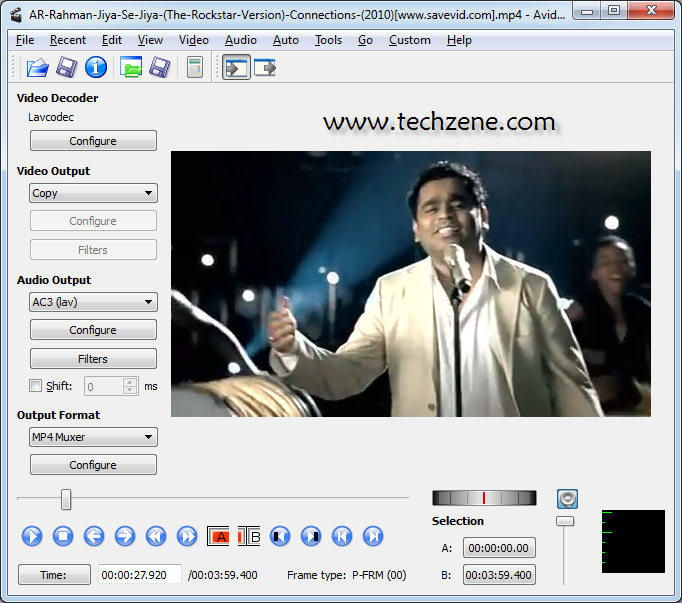Show file information with blue info icon
Viewport: 682px width, 603px height.
coord(96,67)
